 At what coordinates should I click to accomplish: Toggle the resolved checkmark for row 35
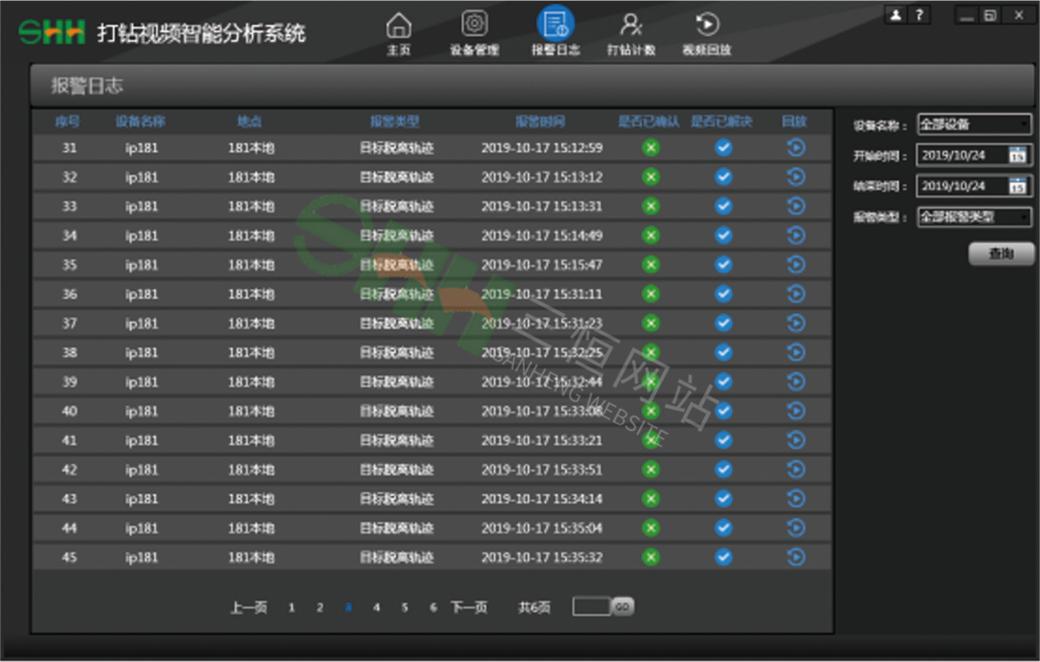(723, 265)
